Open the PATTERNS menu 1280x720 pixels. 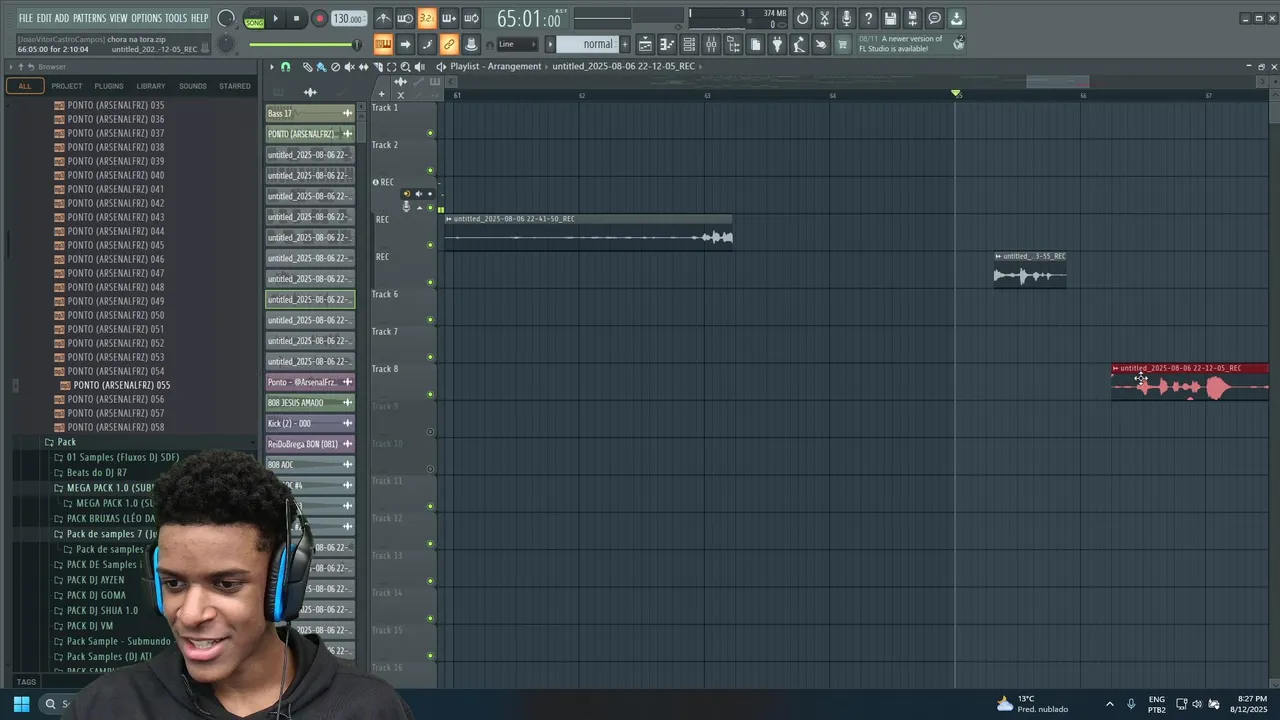(x=89, y=18)
